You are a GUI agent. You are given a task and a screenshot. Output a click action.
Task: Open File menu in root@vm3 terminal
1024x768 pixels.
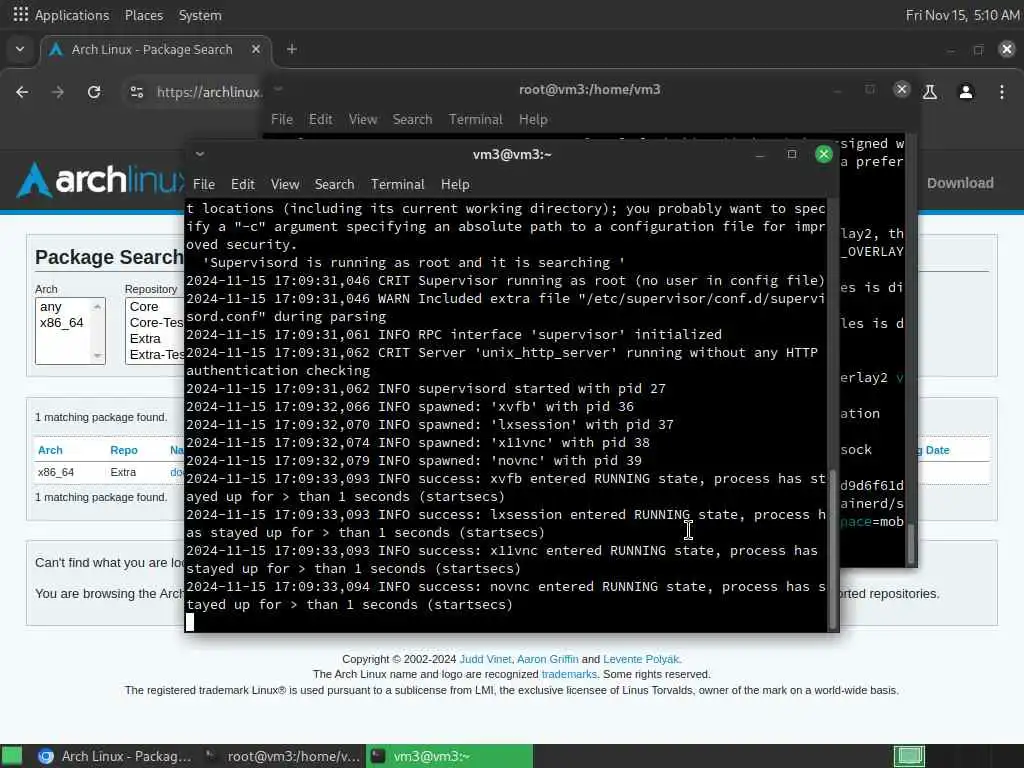click(281, 119)
